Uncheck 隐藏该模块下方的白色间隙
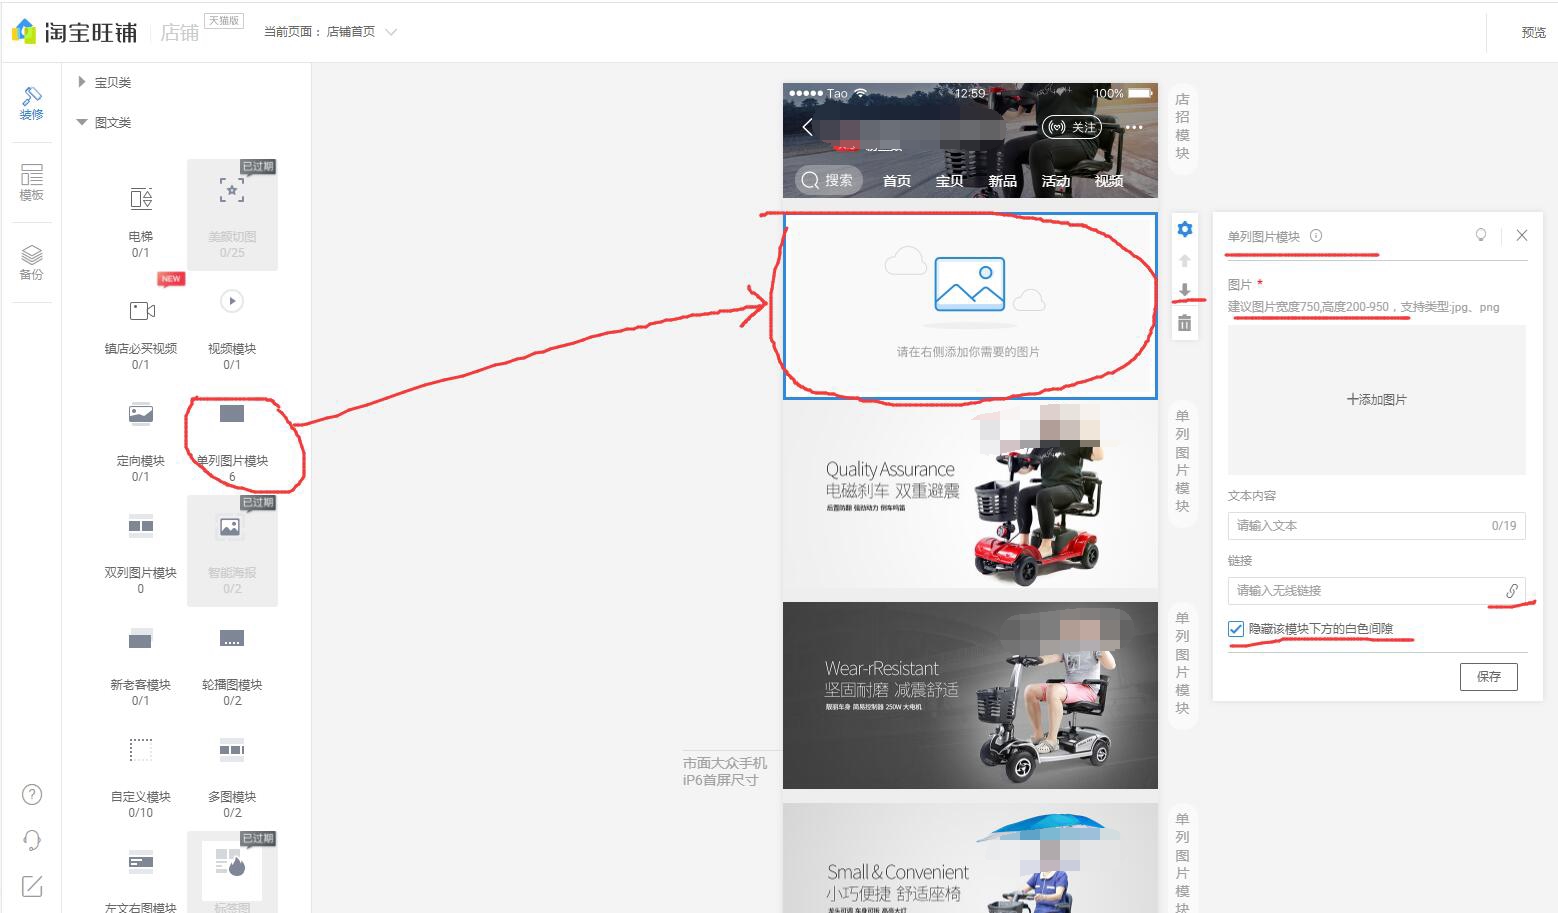 [1235, 628]
